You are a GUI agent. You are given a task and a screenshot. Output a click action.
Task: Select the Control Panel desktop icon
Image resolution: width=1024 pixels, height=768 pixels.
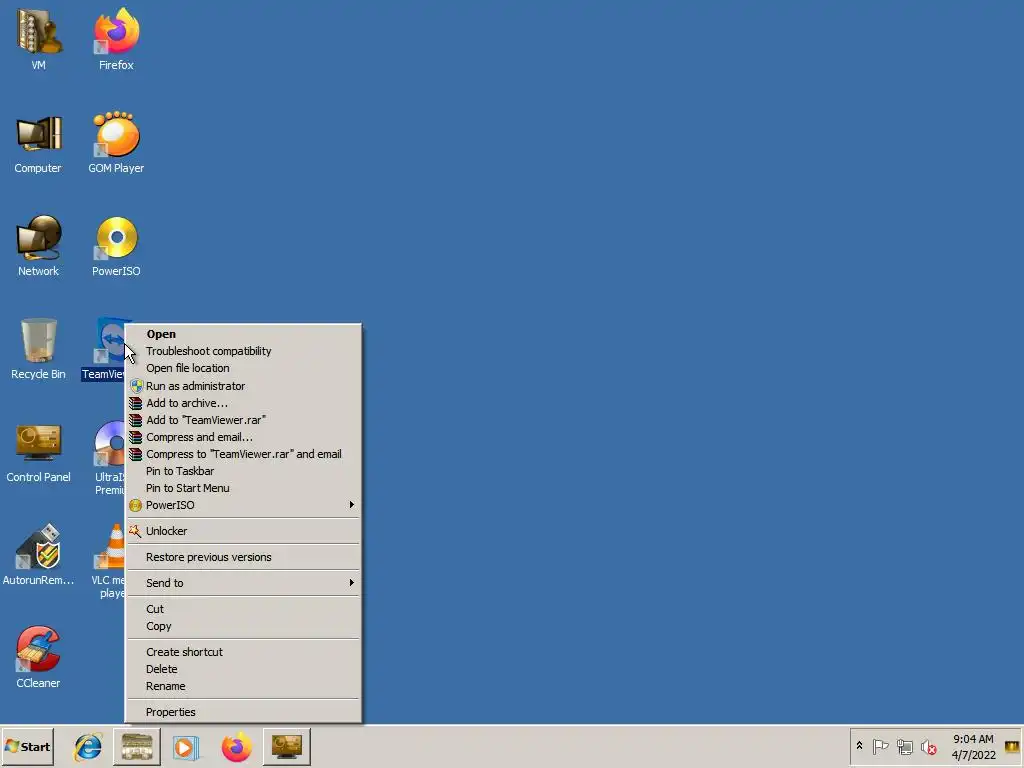[x=38, y=452]
